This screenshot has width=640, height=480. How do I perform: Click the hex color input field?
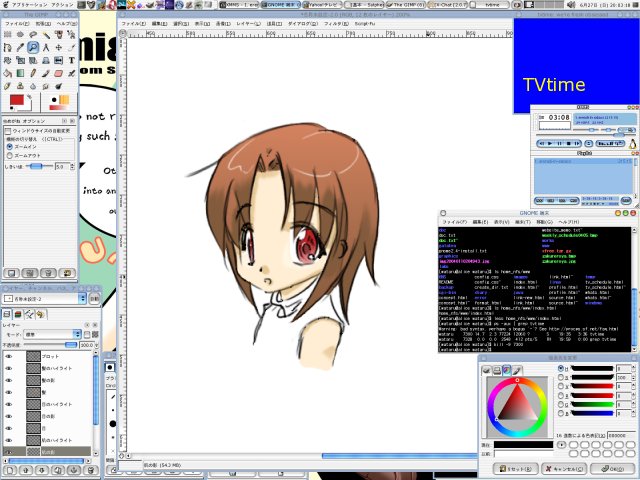point(622,436)
